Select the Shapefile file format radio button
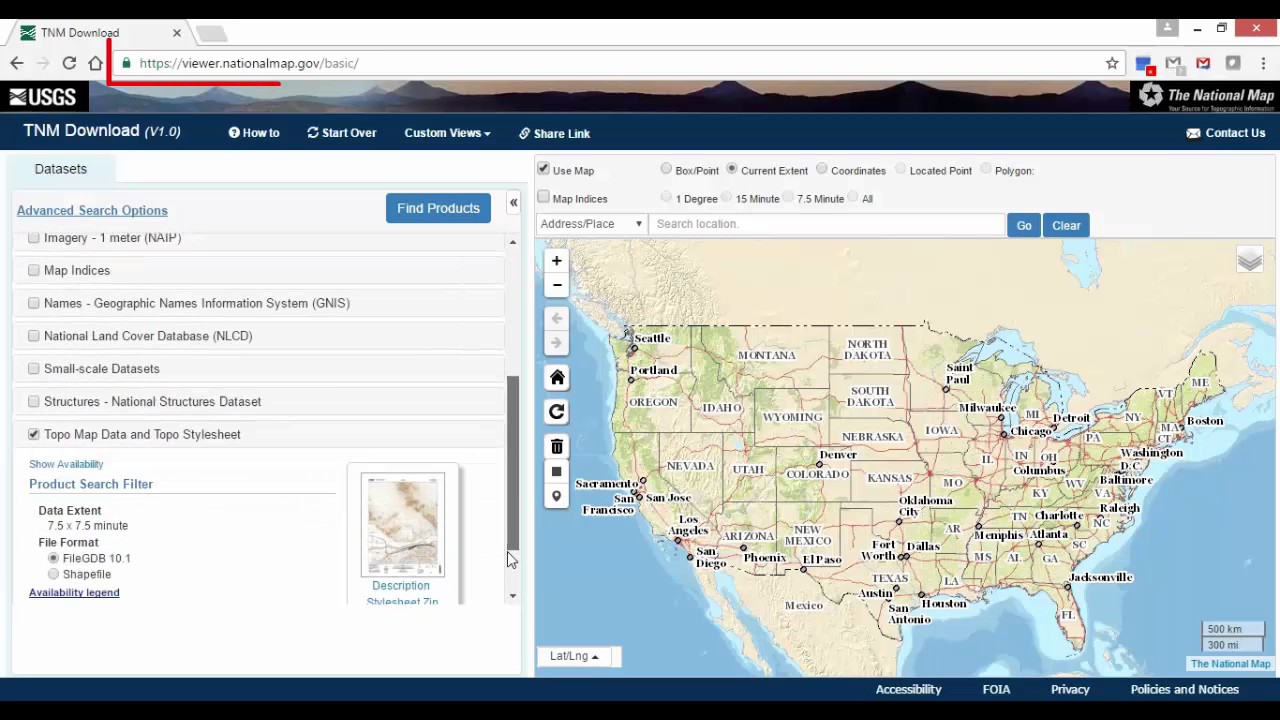 [x=54, y=575]
